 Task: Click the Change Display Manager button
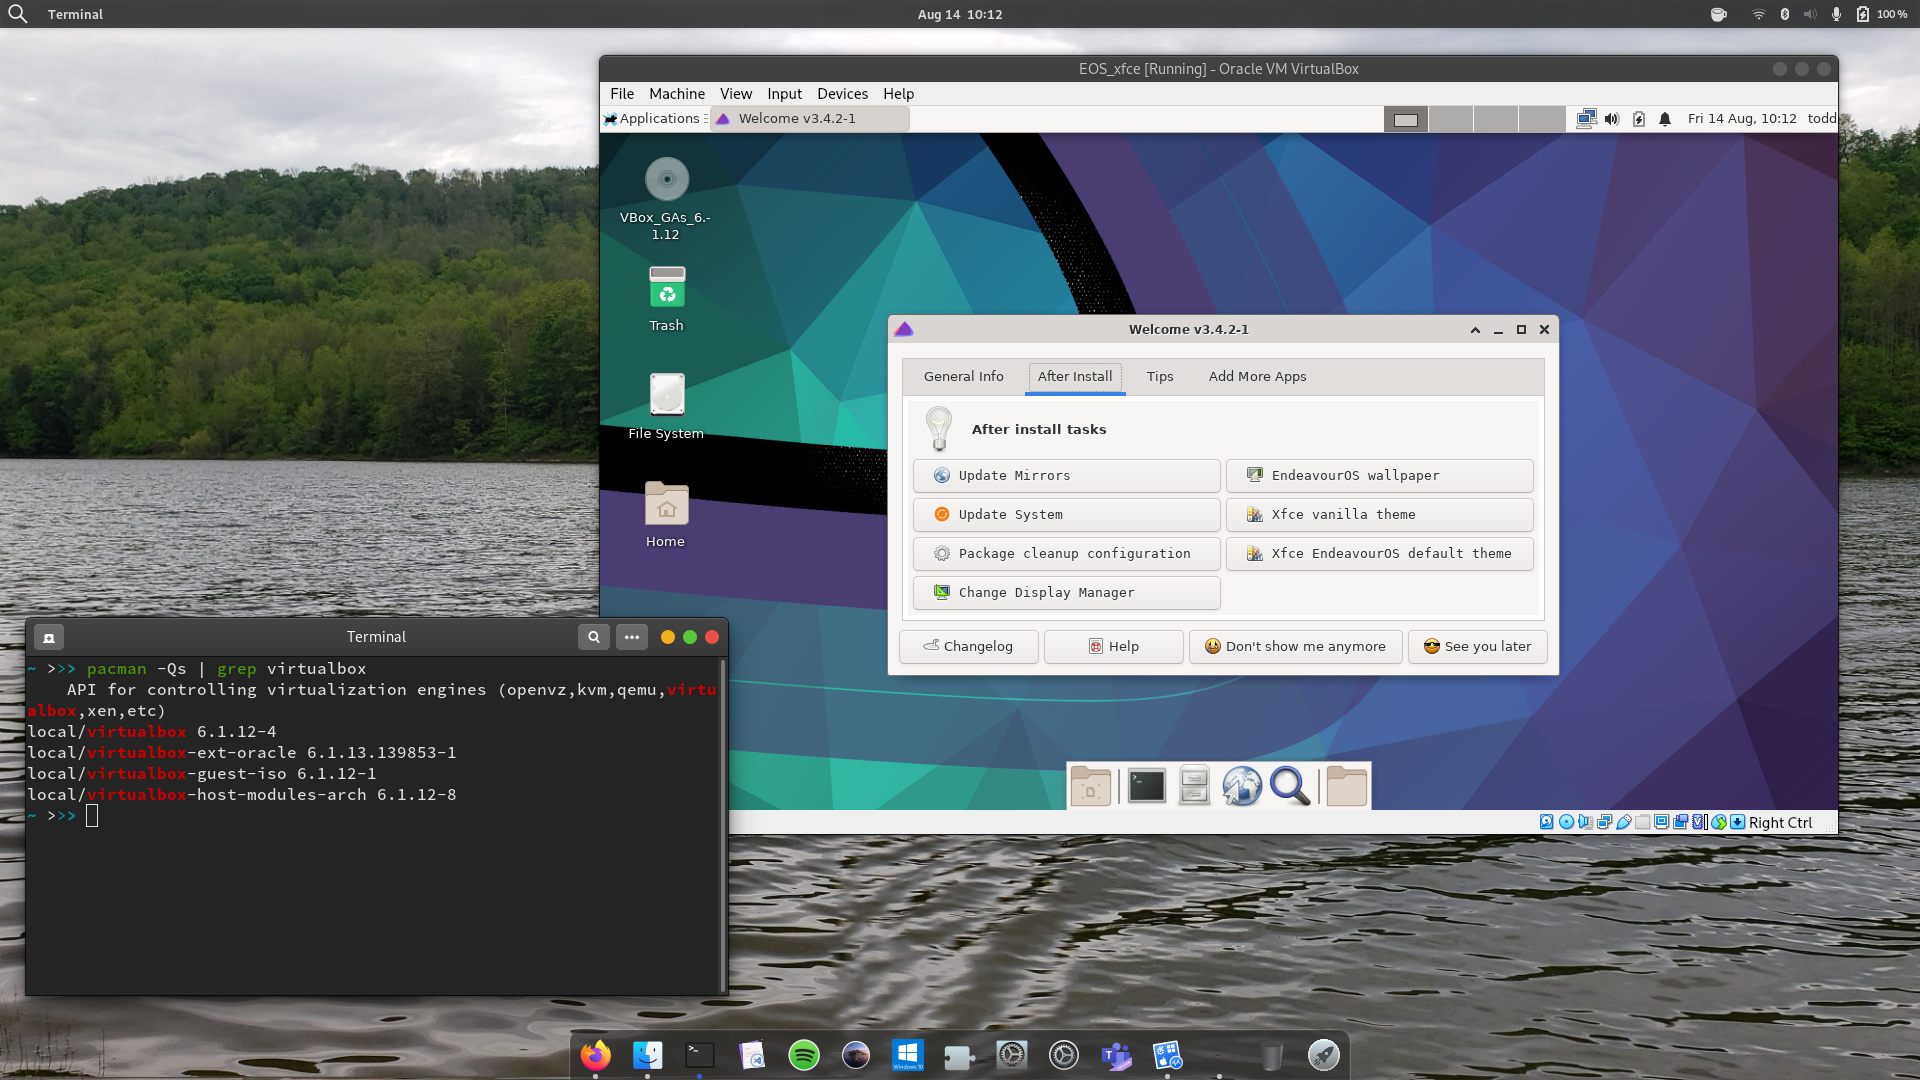(x=1066, y=593)
